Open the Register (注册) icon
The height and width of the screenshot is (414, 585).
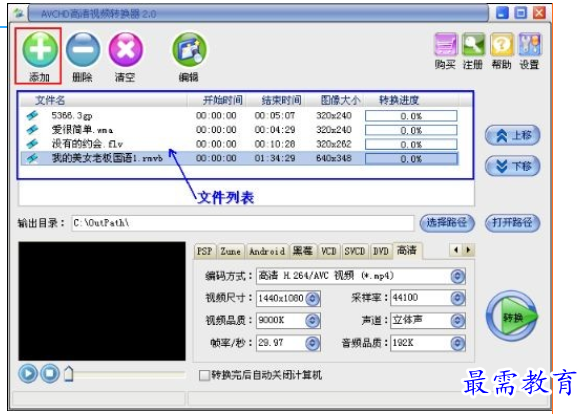[x=473, y=45]
